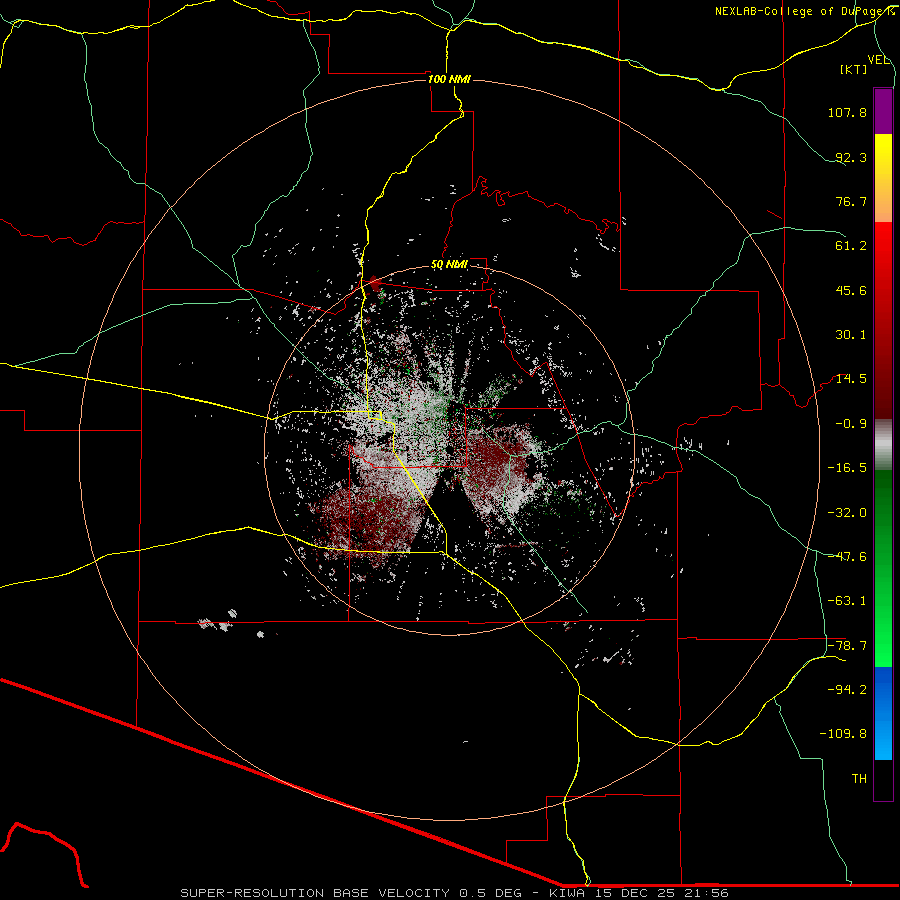
Task: Click the -16.5 legend value
Action: tap(847, 468)
